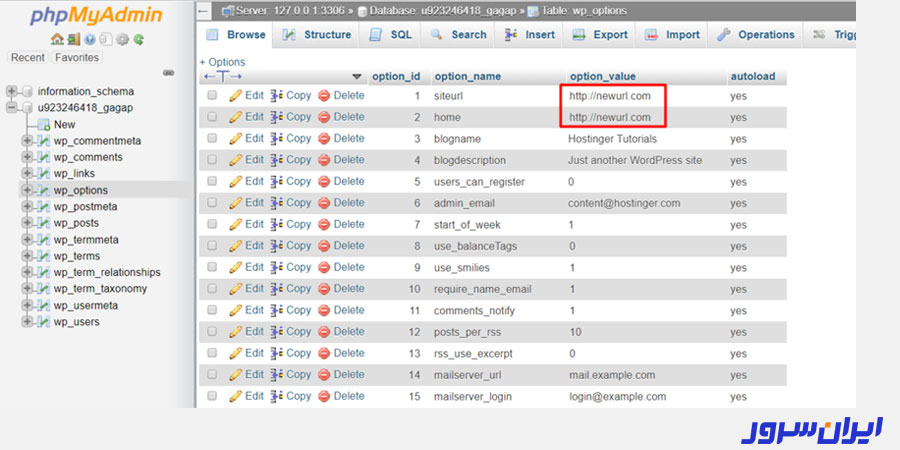Tick the checkbox for the comments_notify row

tap(212, 310)
